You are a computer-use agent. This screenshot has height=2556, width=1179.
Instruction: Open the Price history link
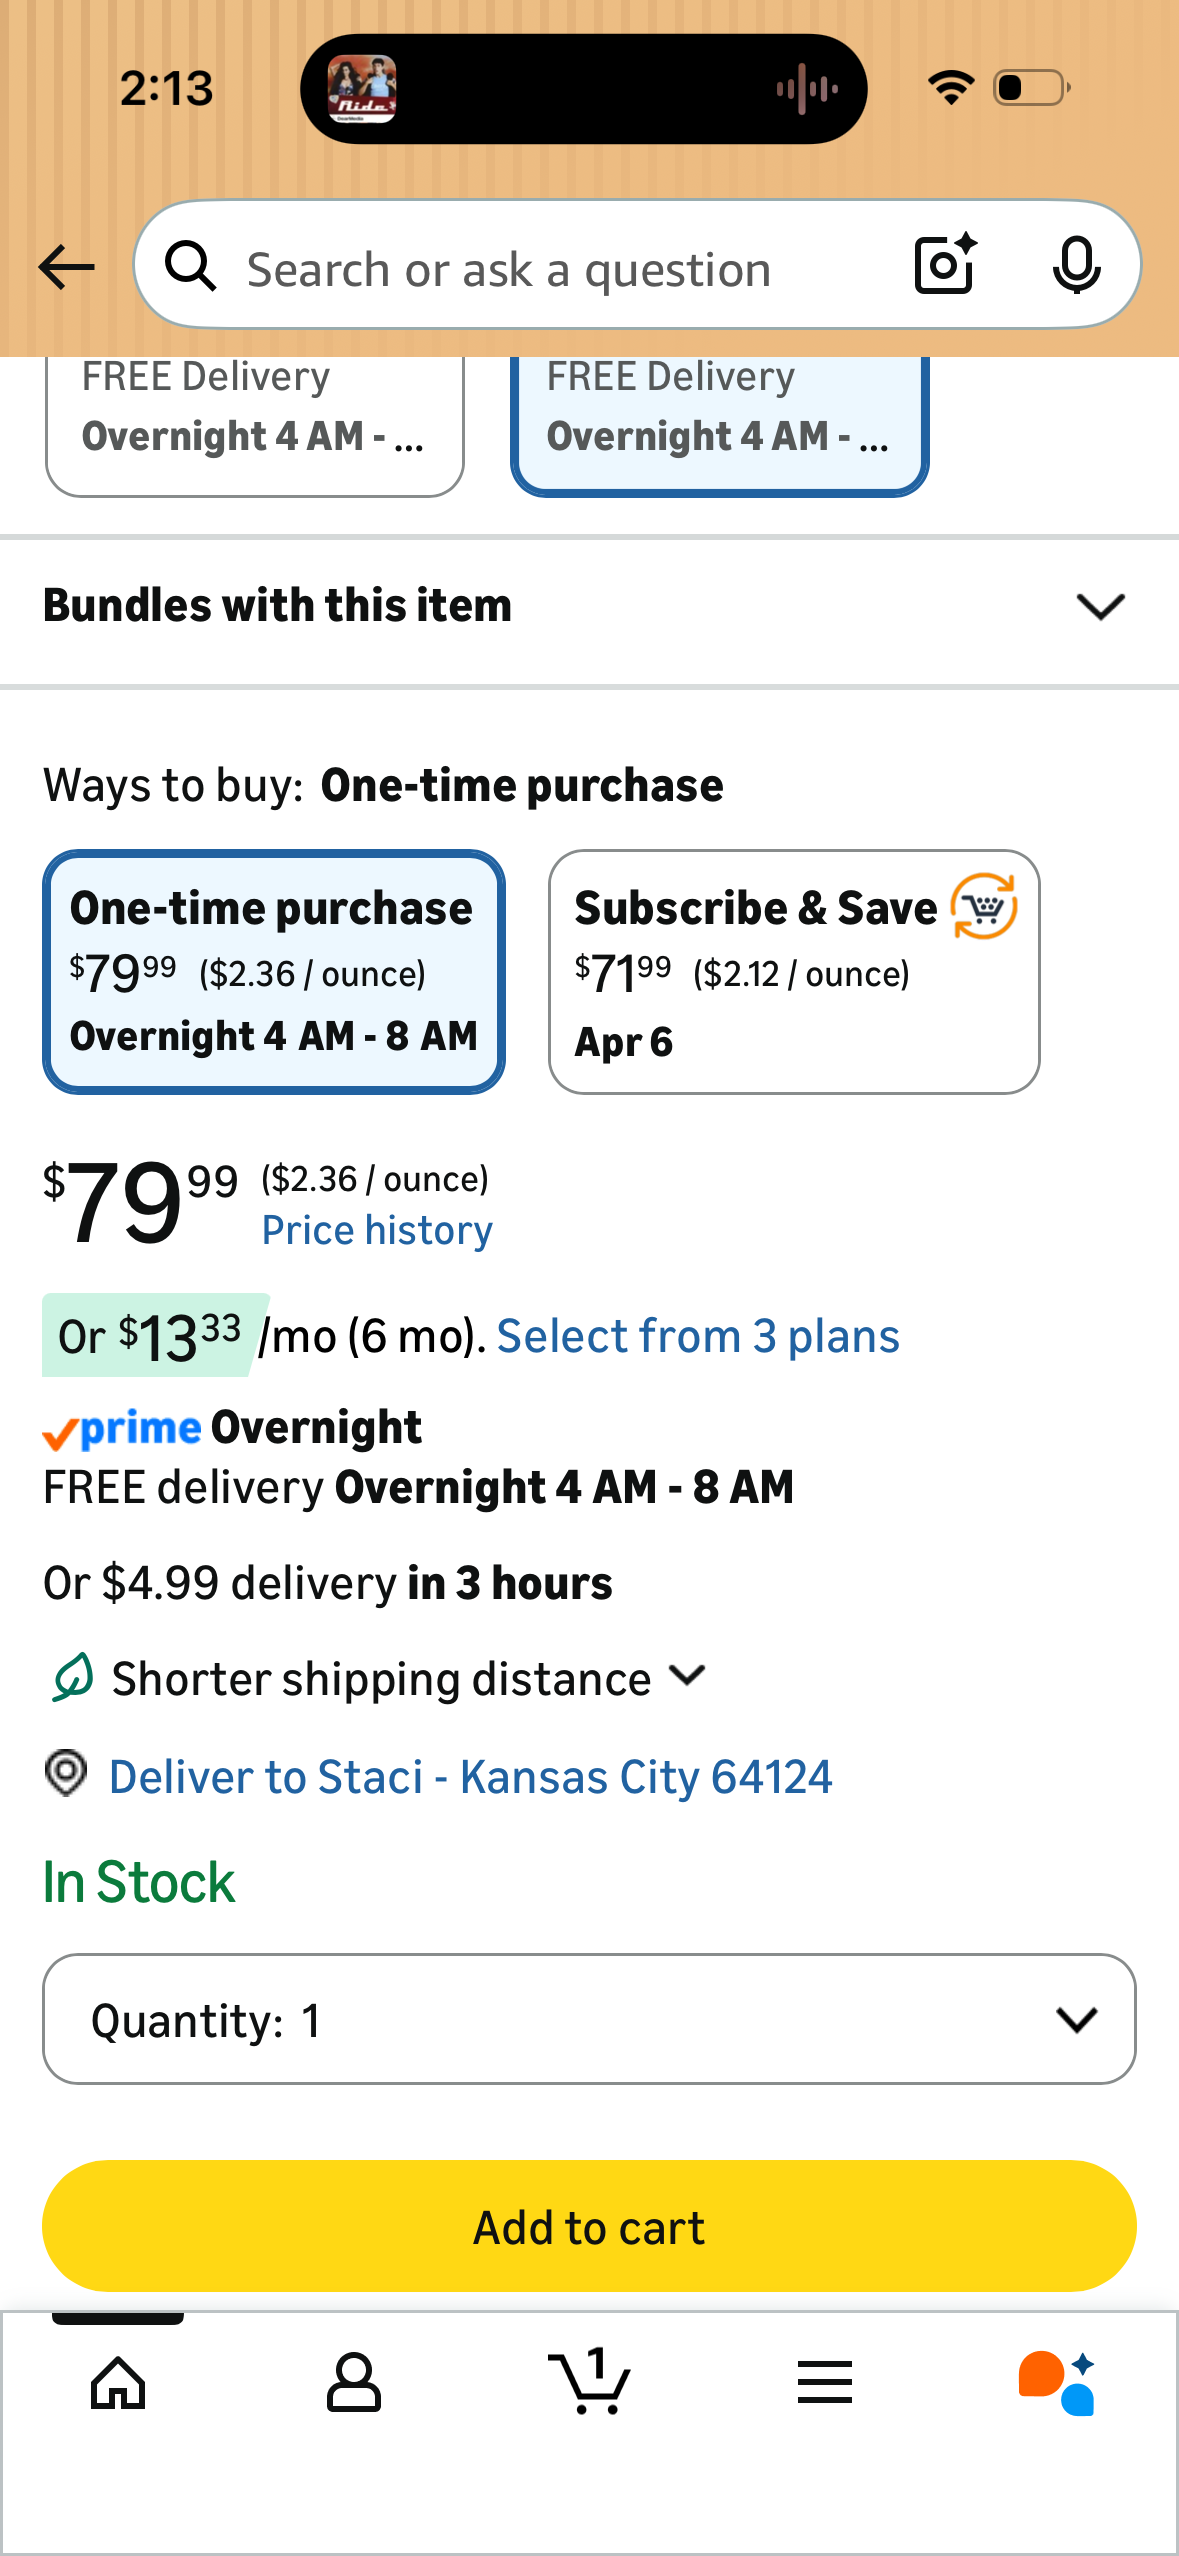click(x=377, y=1230)
